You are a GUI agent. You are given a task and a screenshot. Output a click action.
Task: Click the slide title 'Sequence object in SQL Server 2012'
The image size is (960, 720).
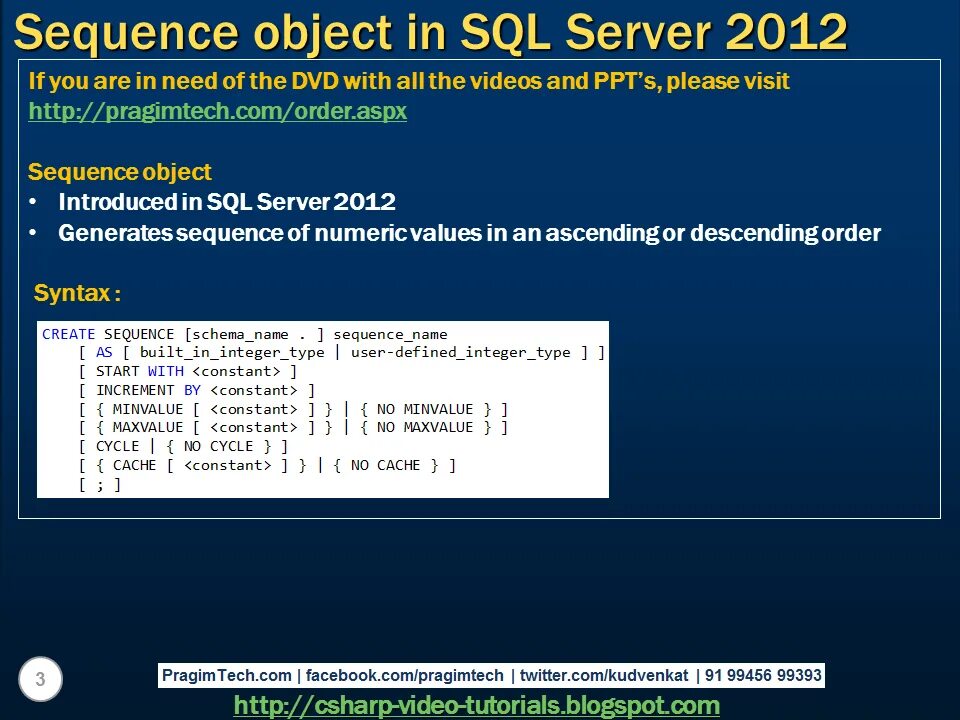click(x=430, y=31)
